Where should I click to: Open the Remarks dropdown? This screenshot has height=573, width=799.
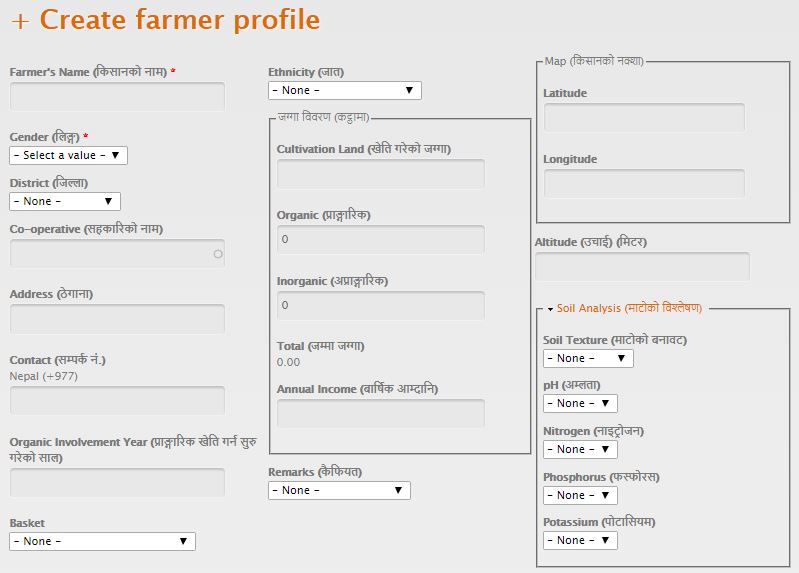pos(339,490)
